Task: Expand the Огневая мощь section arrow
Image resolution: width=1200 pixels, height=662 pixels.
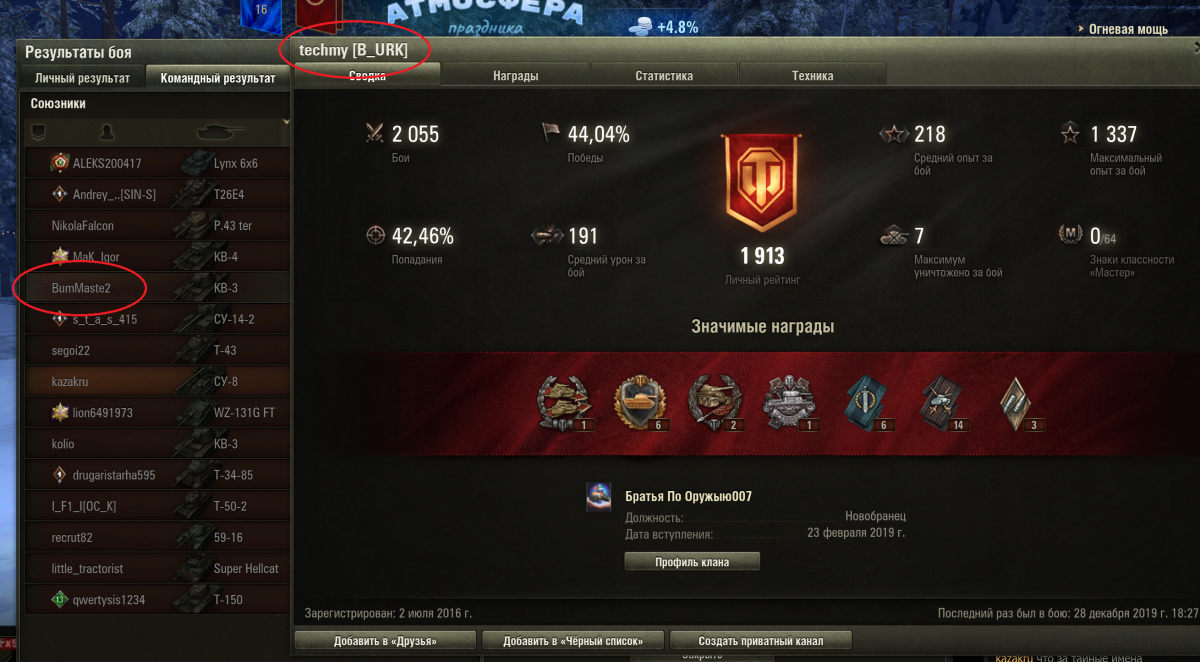Action: (x=1082, y=30)
